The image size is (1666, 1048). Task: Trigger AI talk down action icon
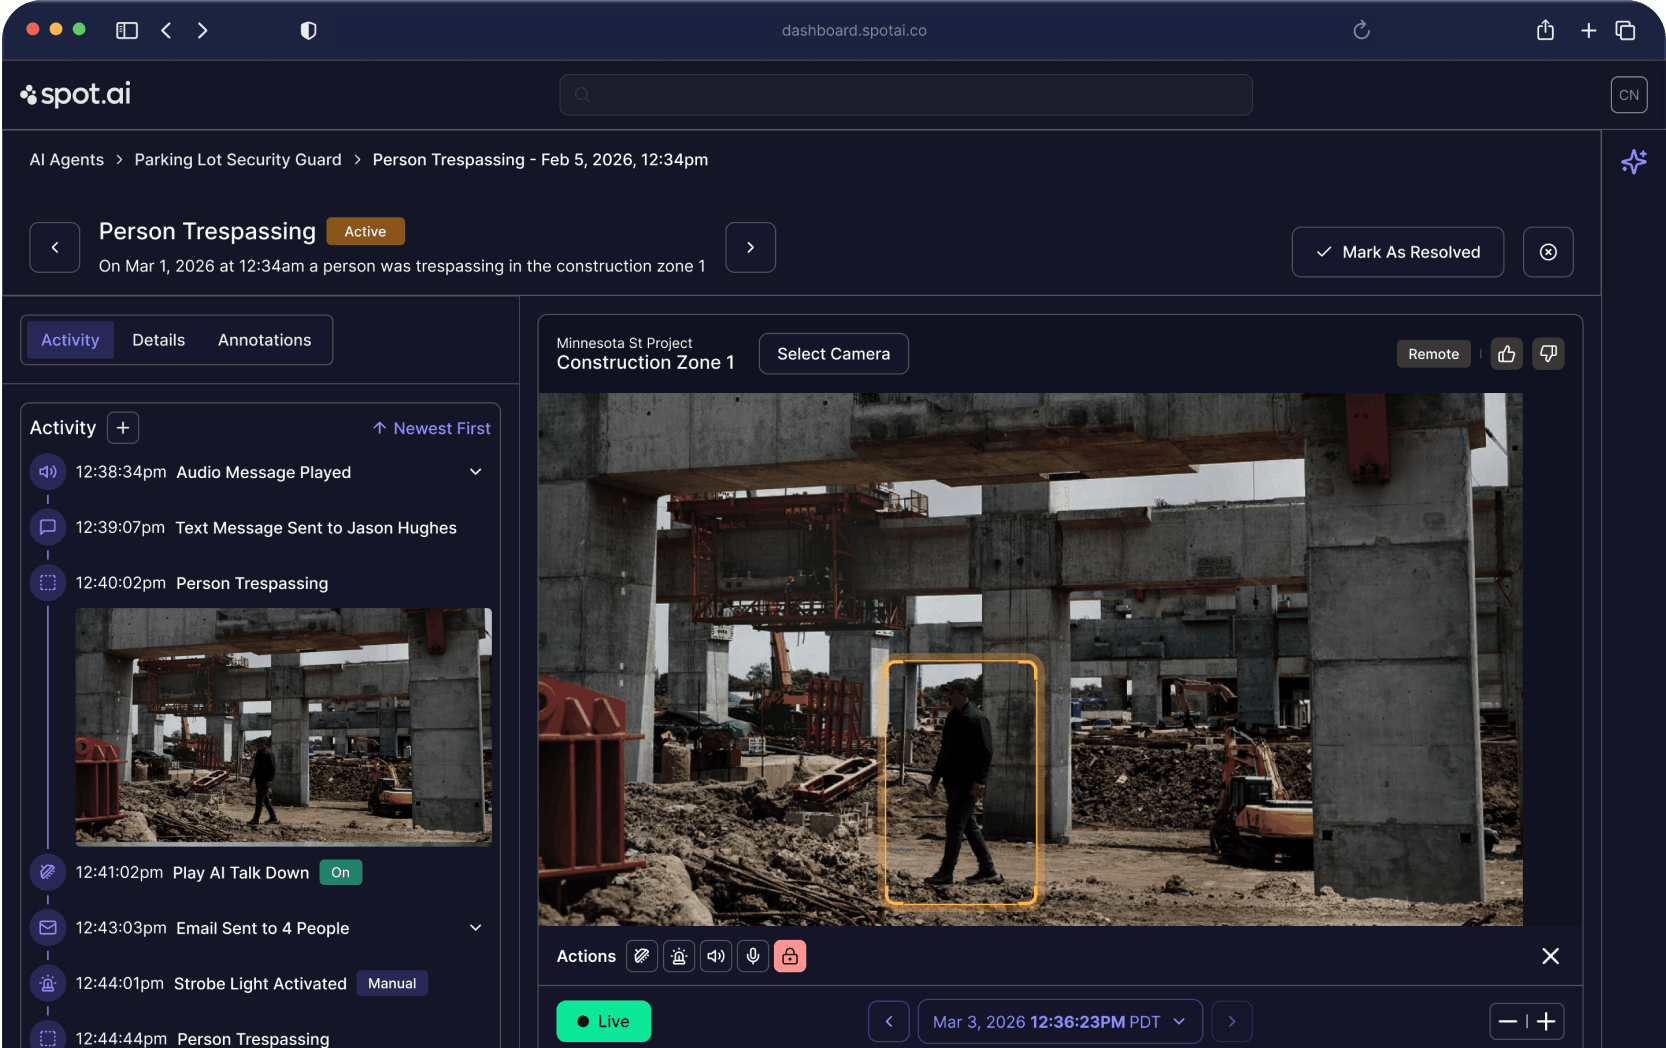coord(642,956)
